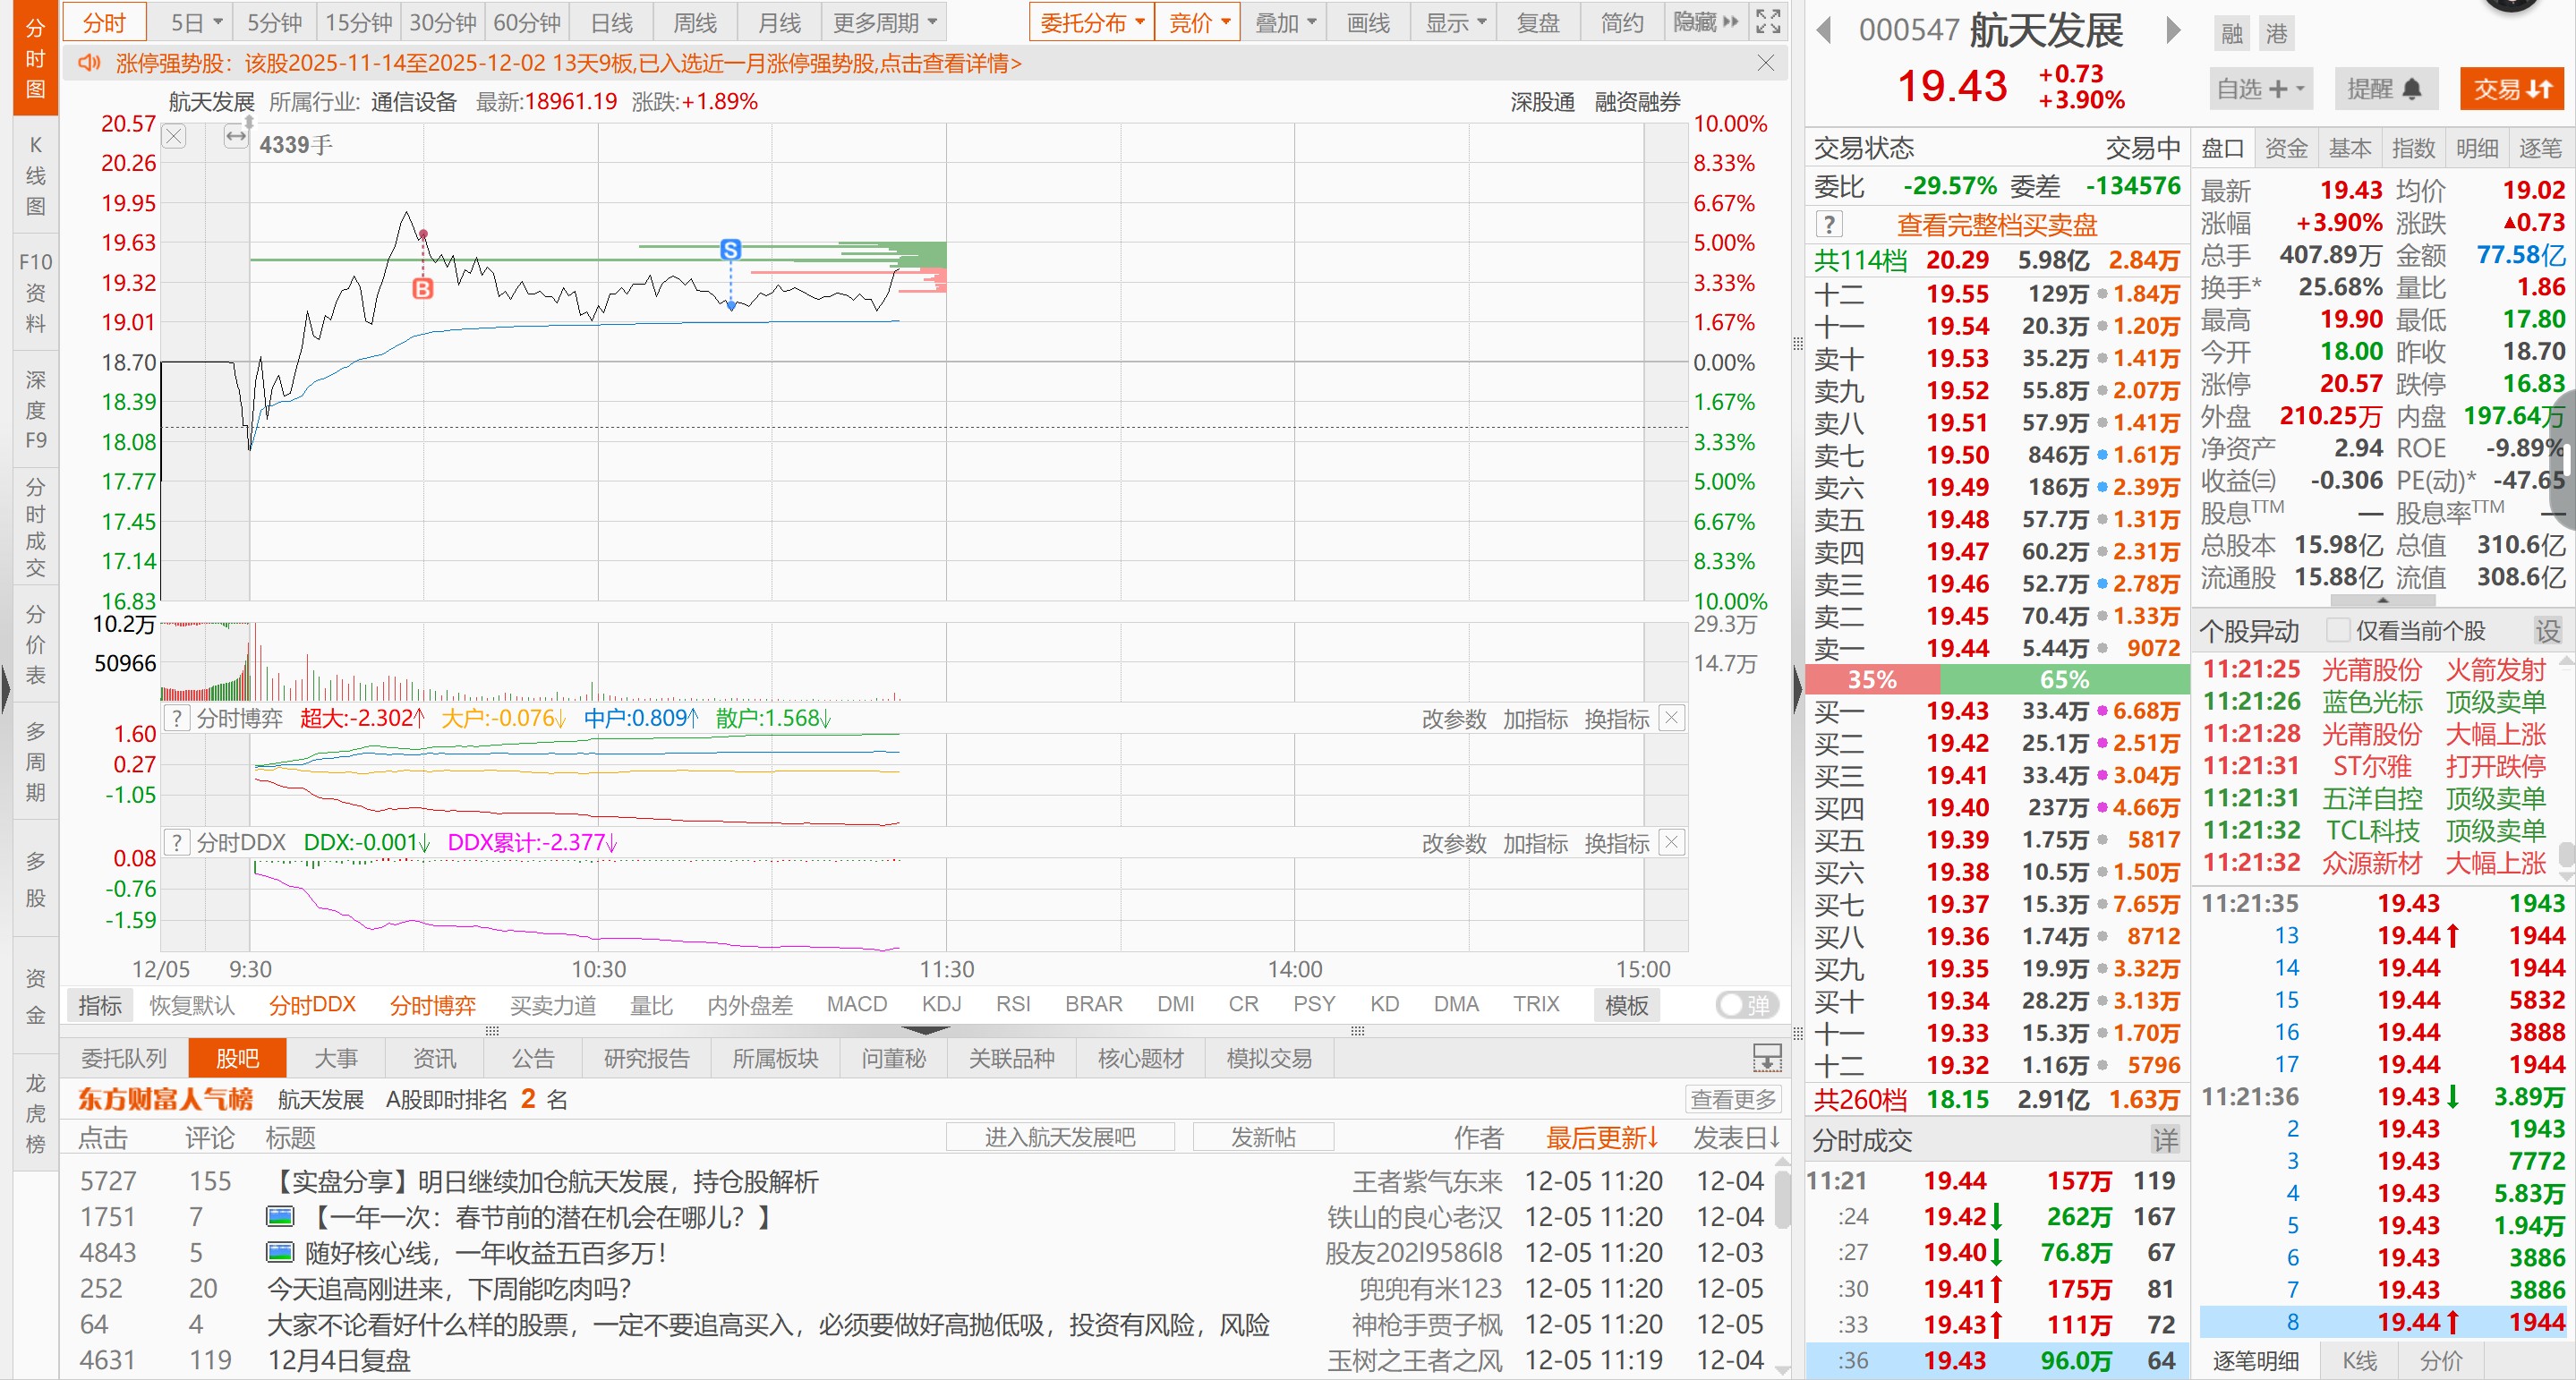Click the blue S sell marker on chart
The height and width of the screenshot is (1380, 2576).
pyautogui.click(x=731, y=249)
